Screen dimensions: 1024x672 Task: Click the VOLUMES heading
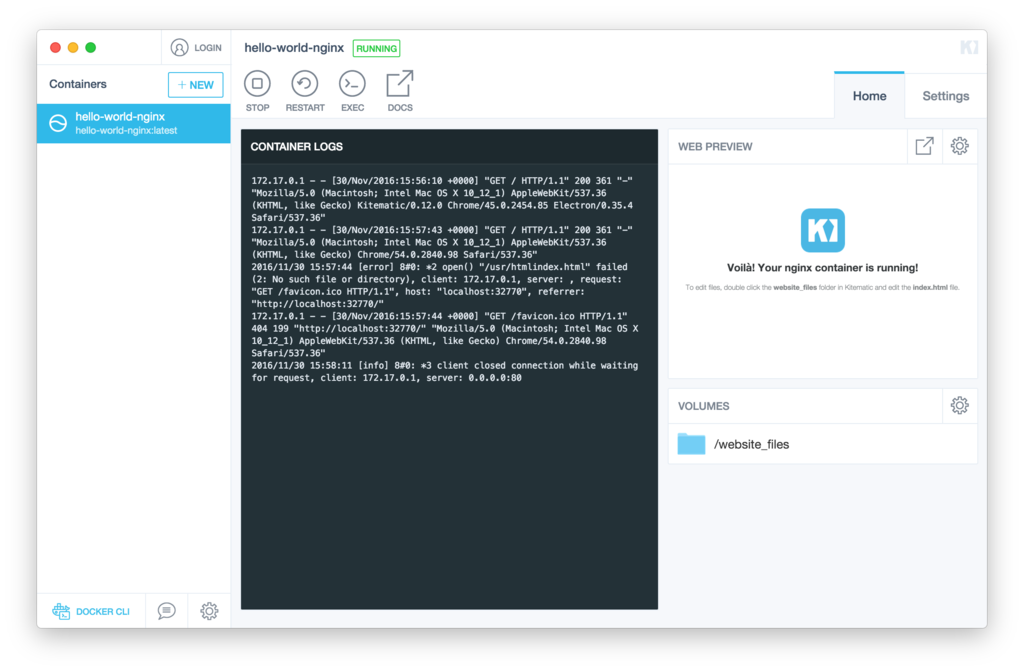[703, 406]
